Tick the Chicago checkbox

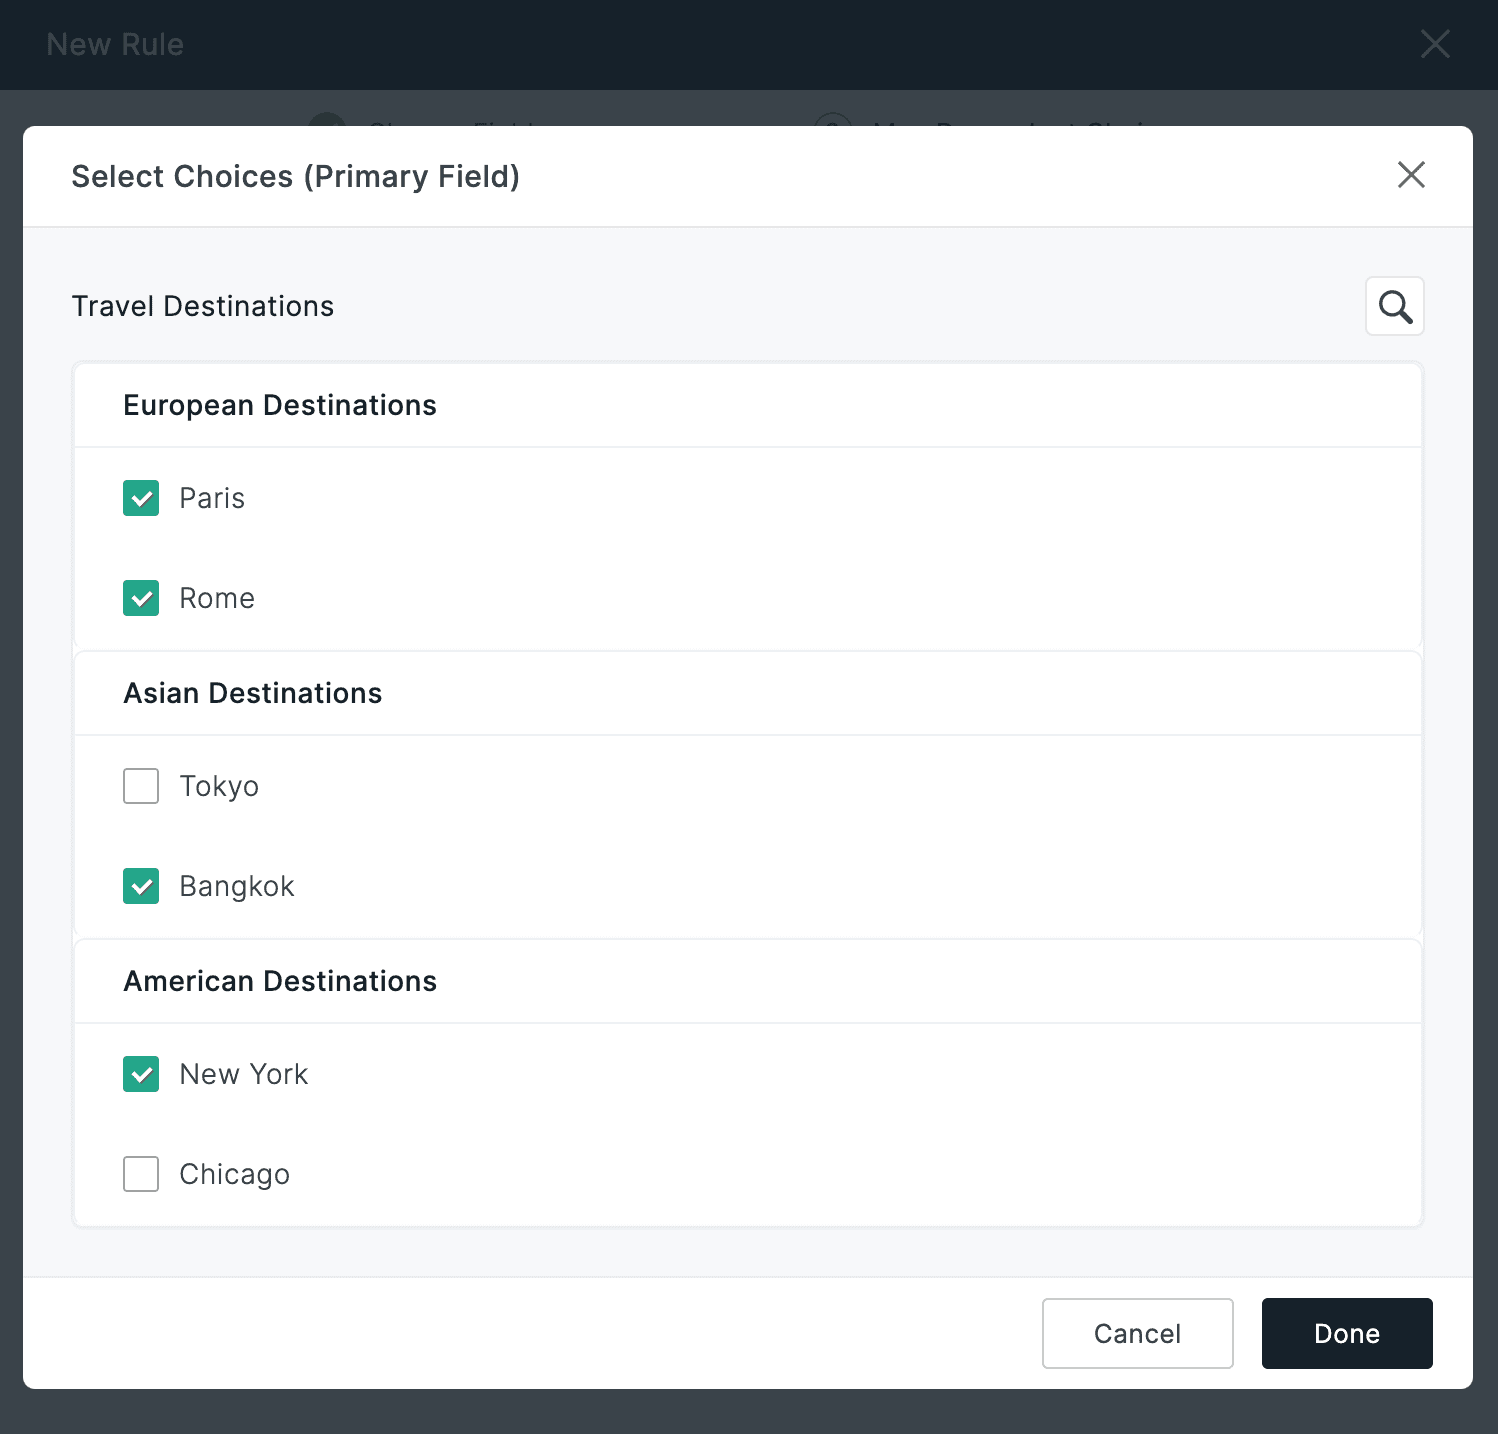(x=141, y=1174)
